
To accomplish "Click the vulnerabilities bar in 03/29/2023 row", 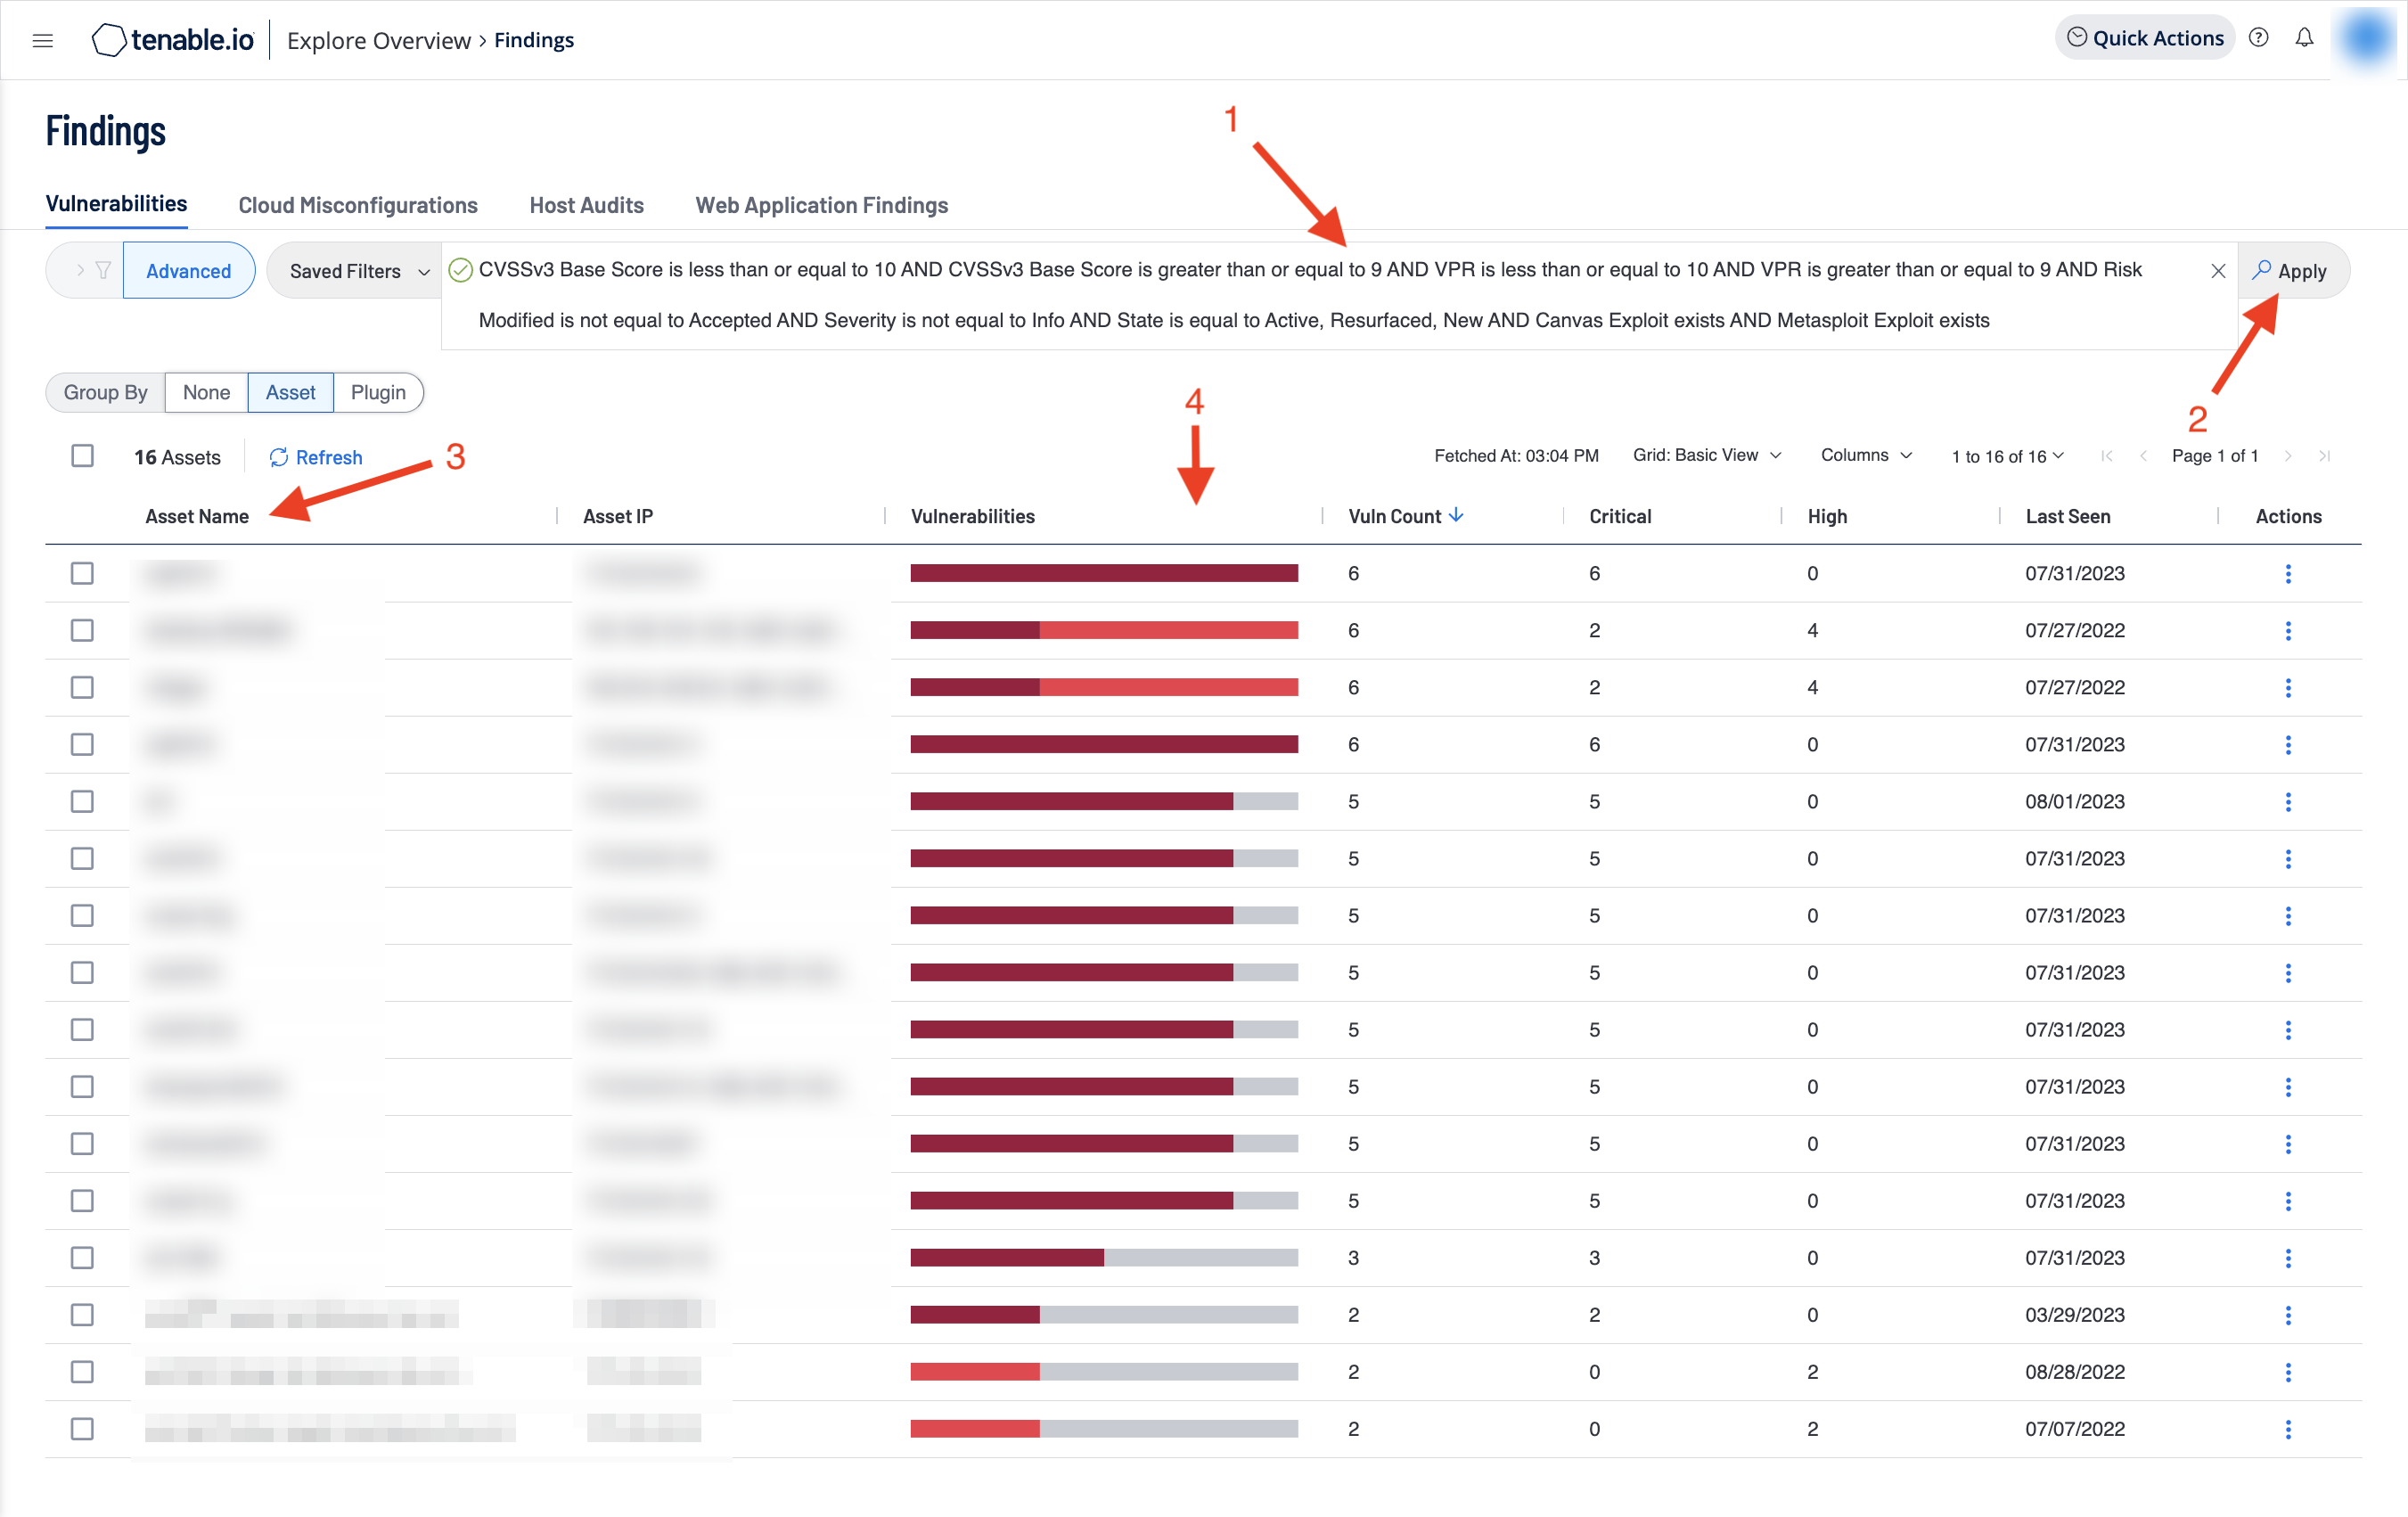I will tap(1104, 1314).
